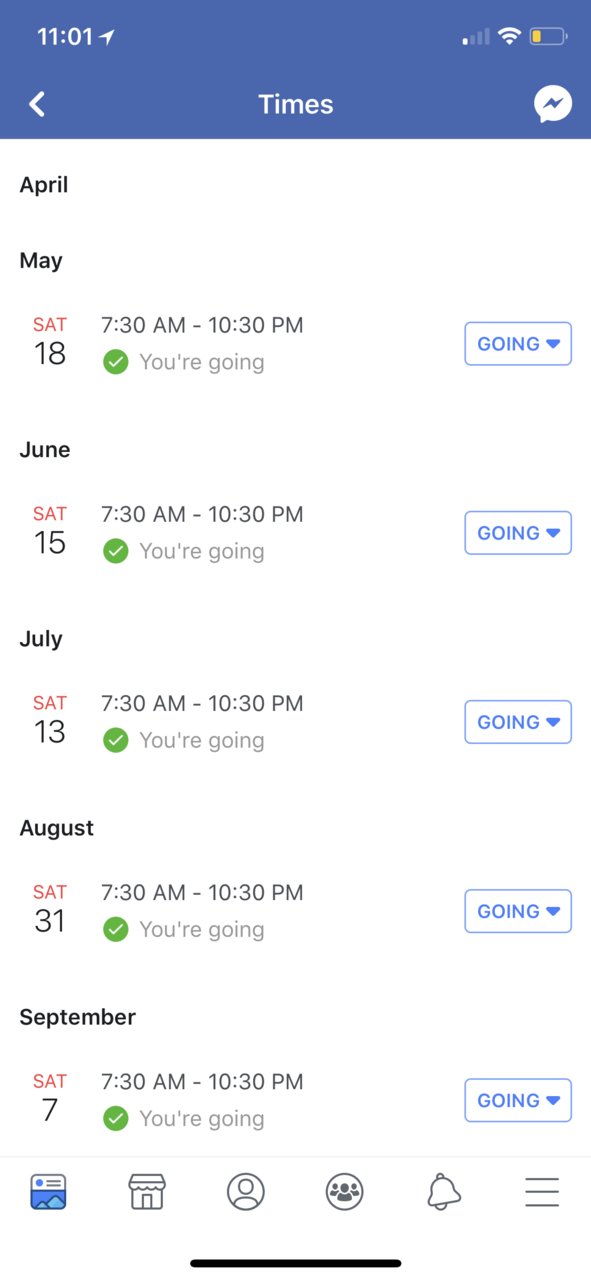The height and width of the screenshot is (1280, 591).
Task: Open the Marketplace storefront icon
Action: (x=147, y=1191)
